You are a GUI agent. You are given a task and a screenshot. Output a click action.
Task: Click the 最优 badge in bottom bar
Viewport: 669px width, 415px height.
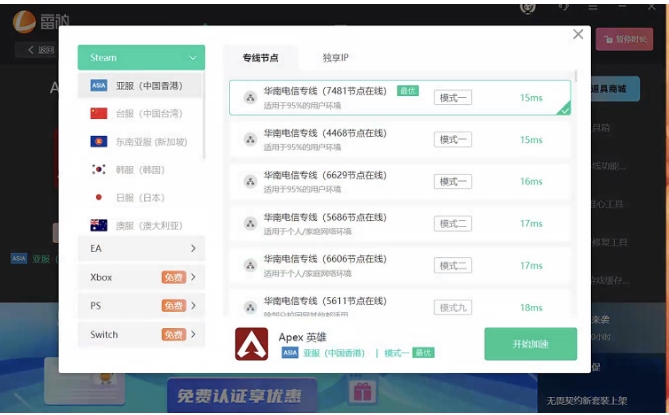(423, 353)
